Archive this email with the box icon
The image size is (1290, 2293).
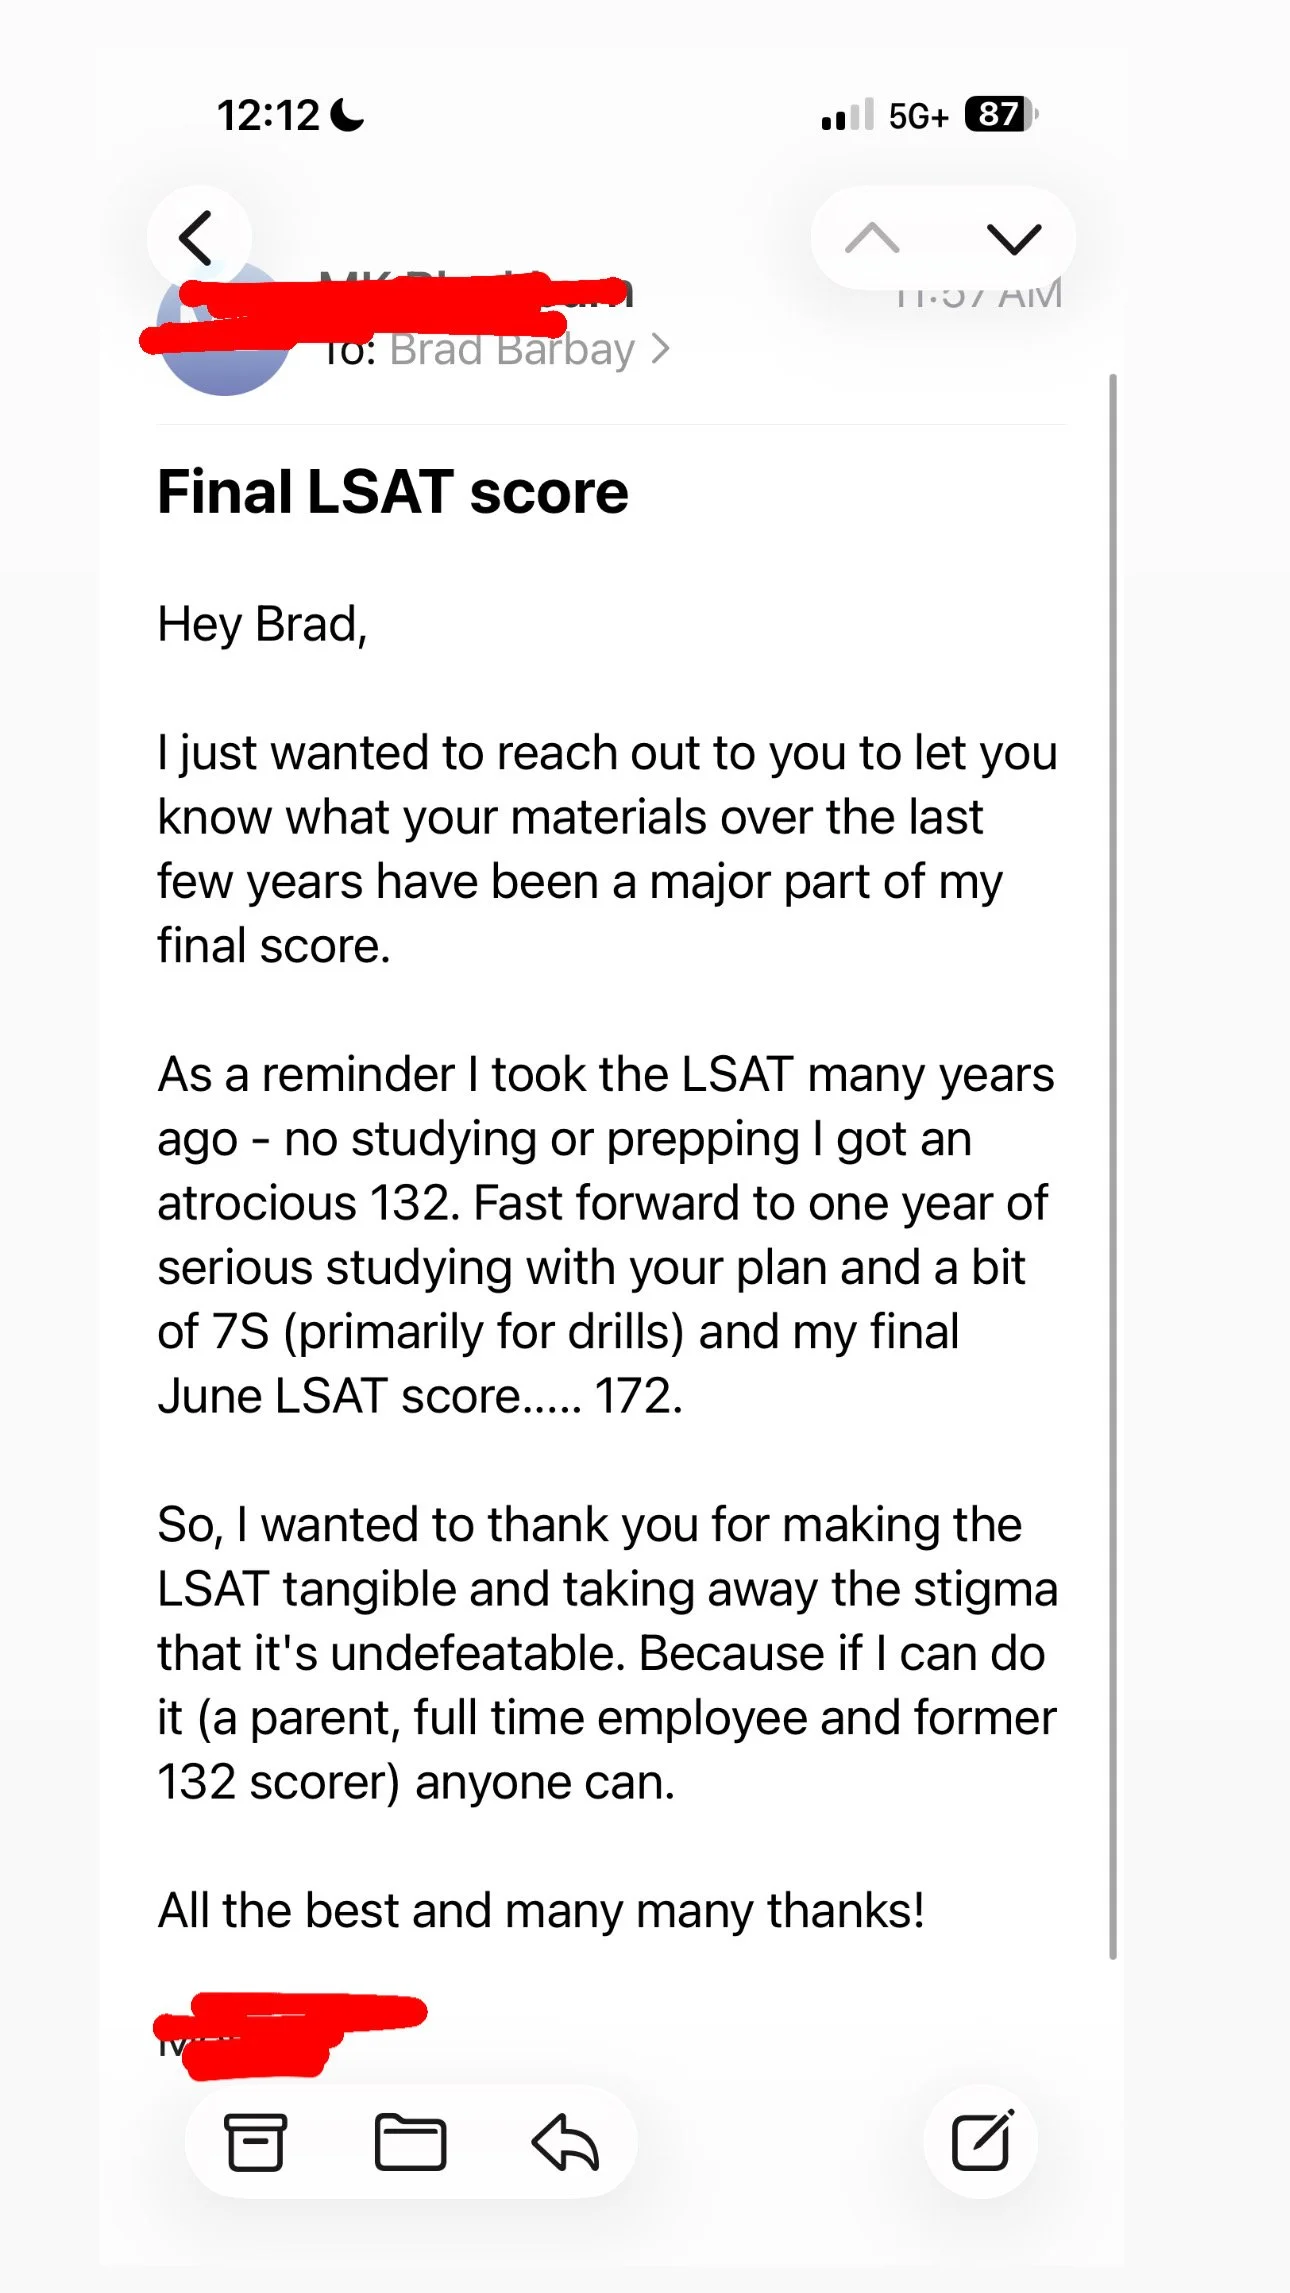click(x=255, y=2142)
